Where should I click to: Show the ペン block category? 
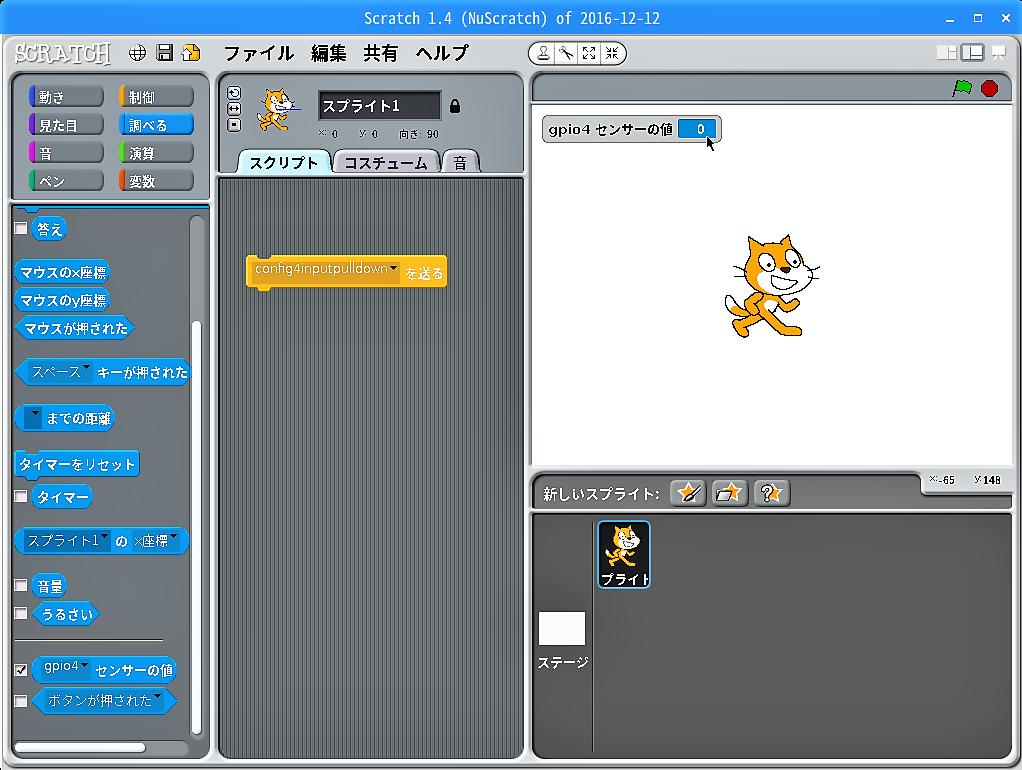[x=66, y=181]
